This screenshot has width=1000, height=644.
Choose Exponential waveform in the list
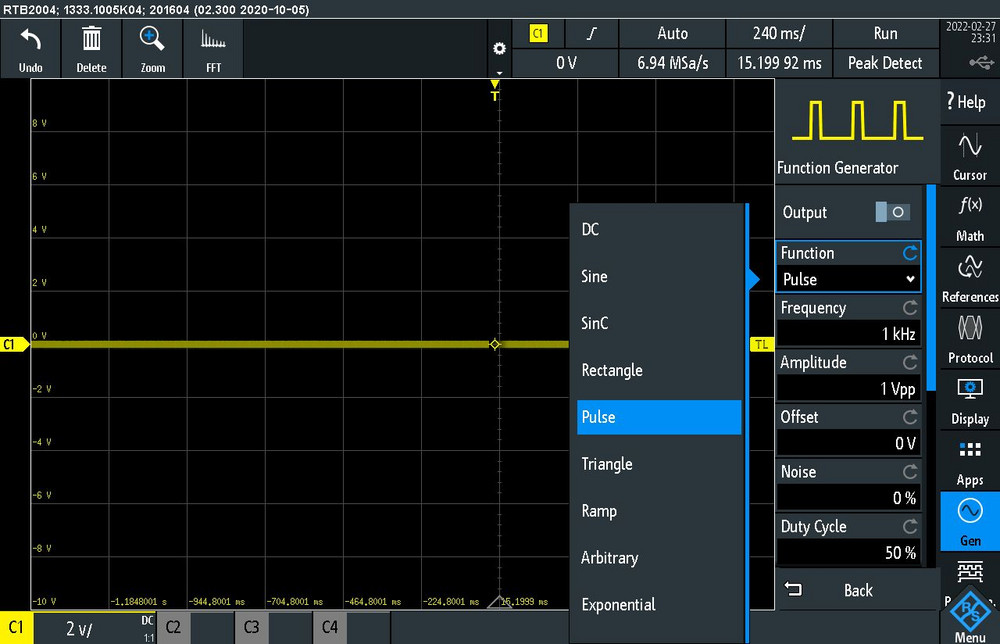[659, 604]
